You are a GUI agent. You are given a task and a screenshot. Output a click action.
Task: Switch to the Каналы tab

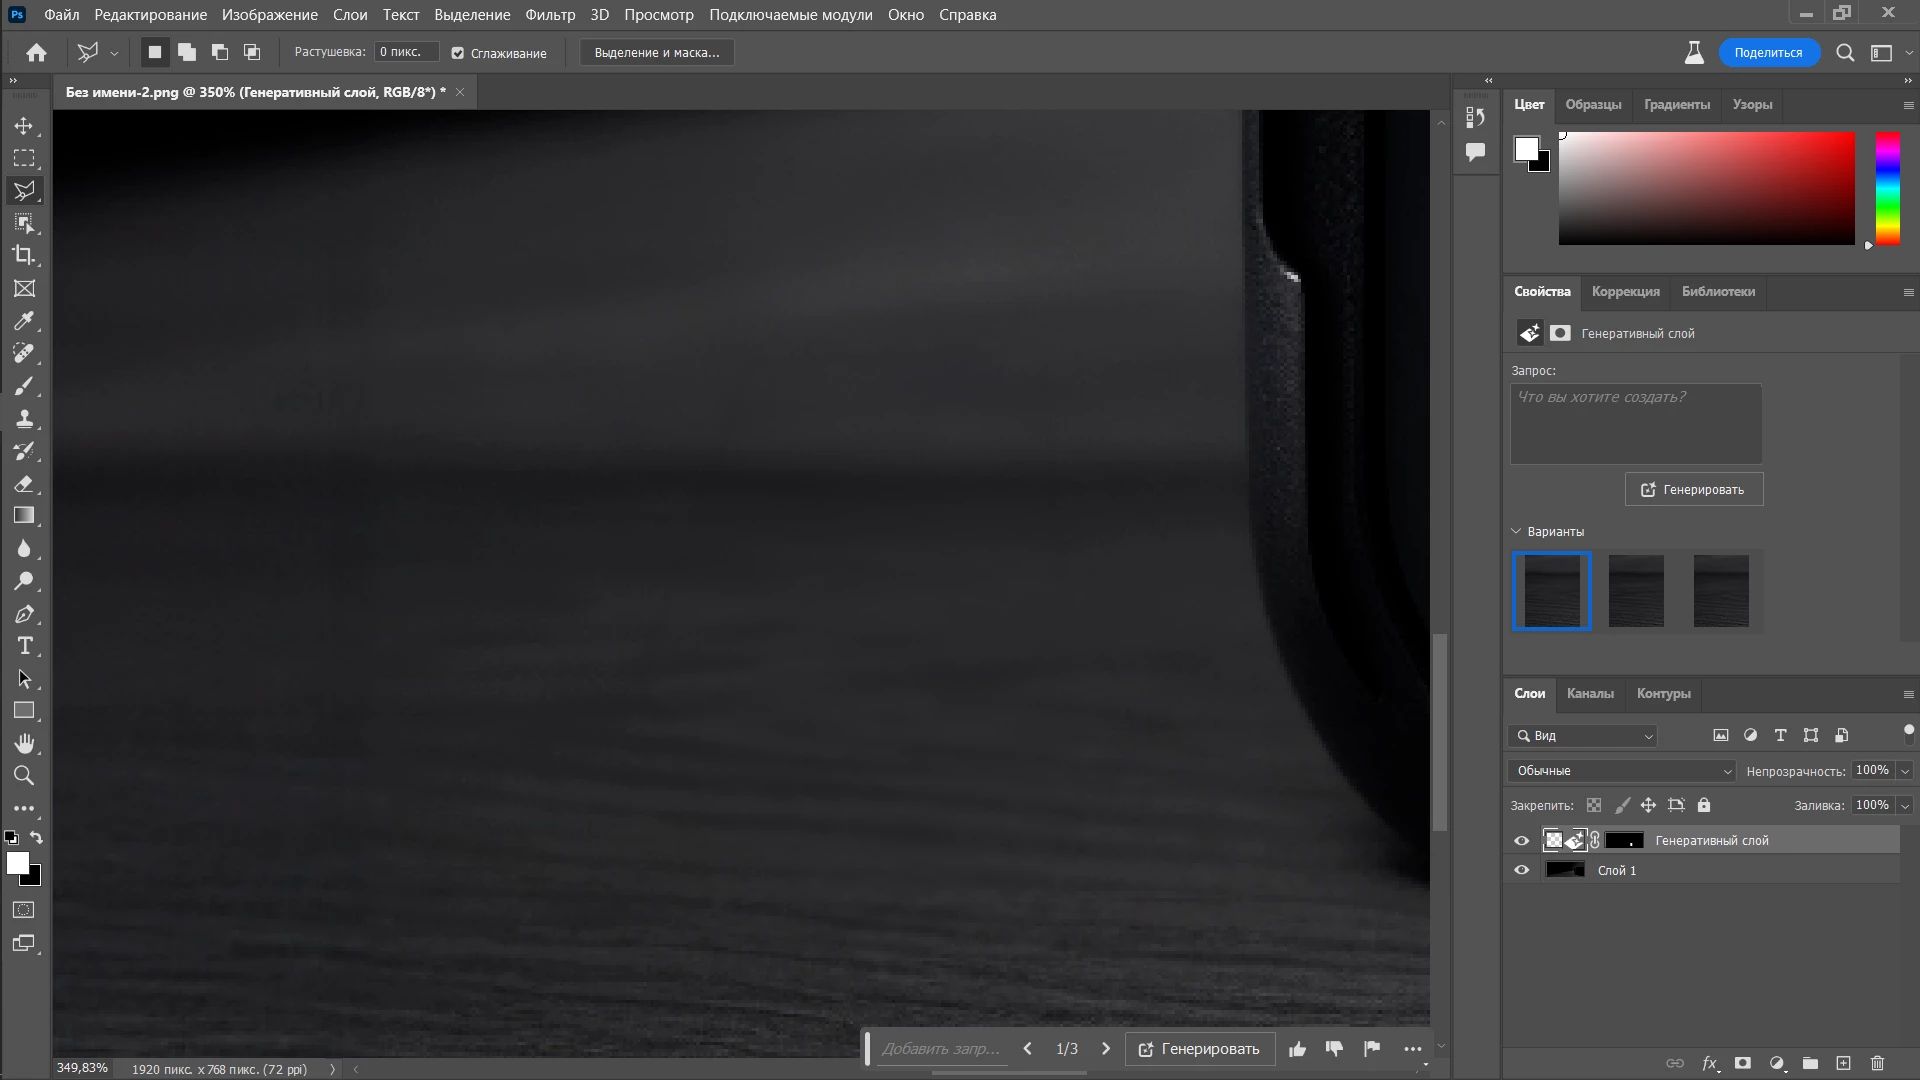pos(1589,694)
